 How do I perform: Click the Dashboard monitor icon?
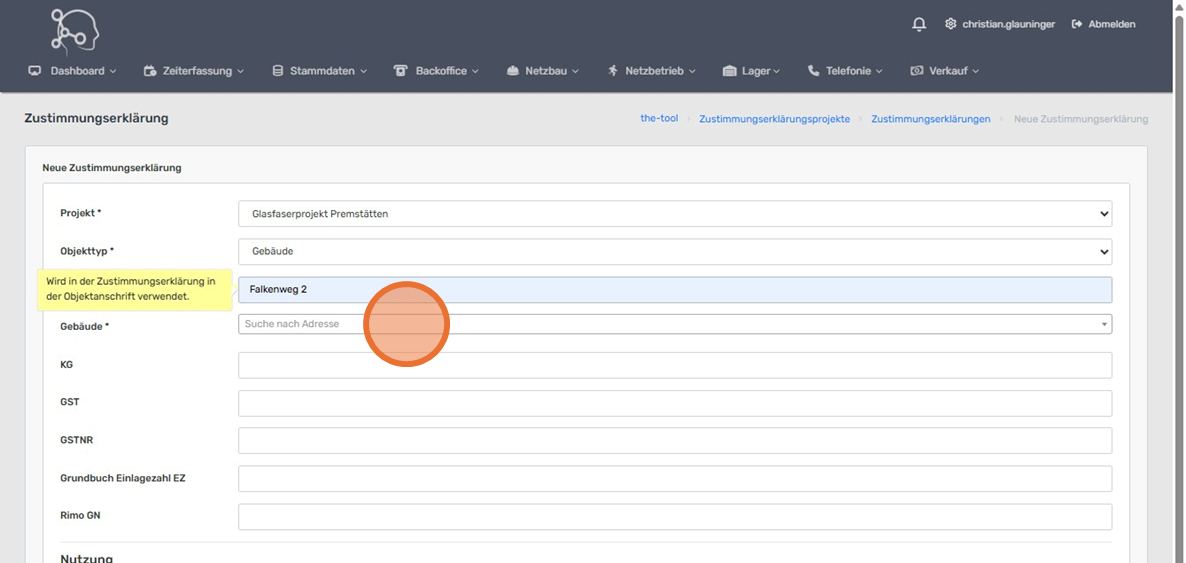[35, 71]
